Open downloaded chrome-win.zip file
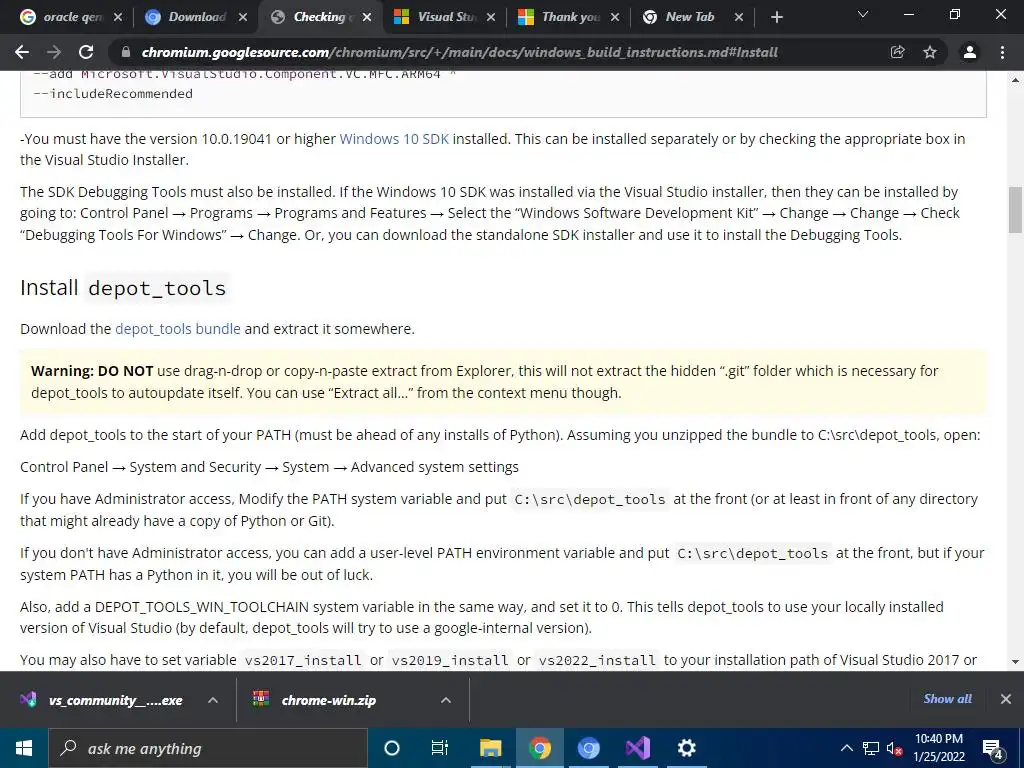 pyautogui.click(x=315, y=700)
